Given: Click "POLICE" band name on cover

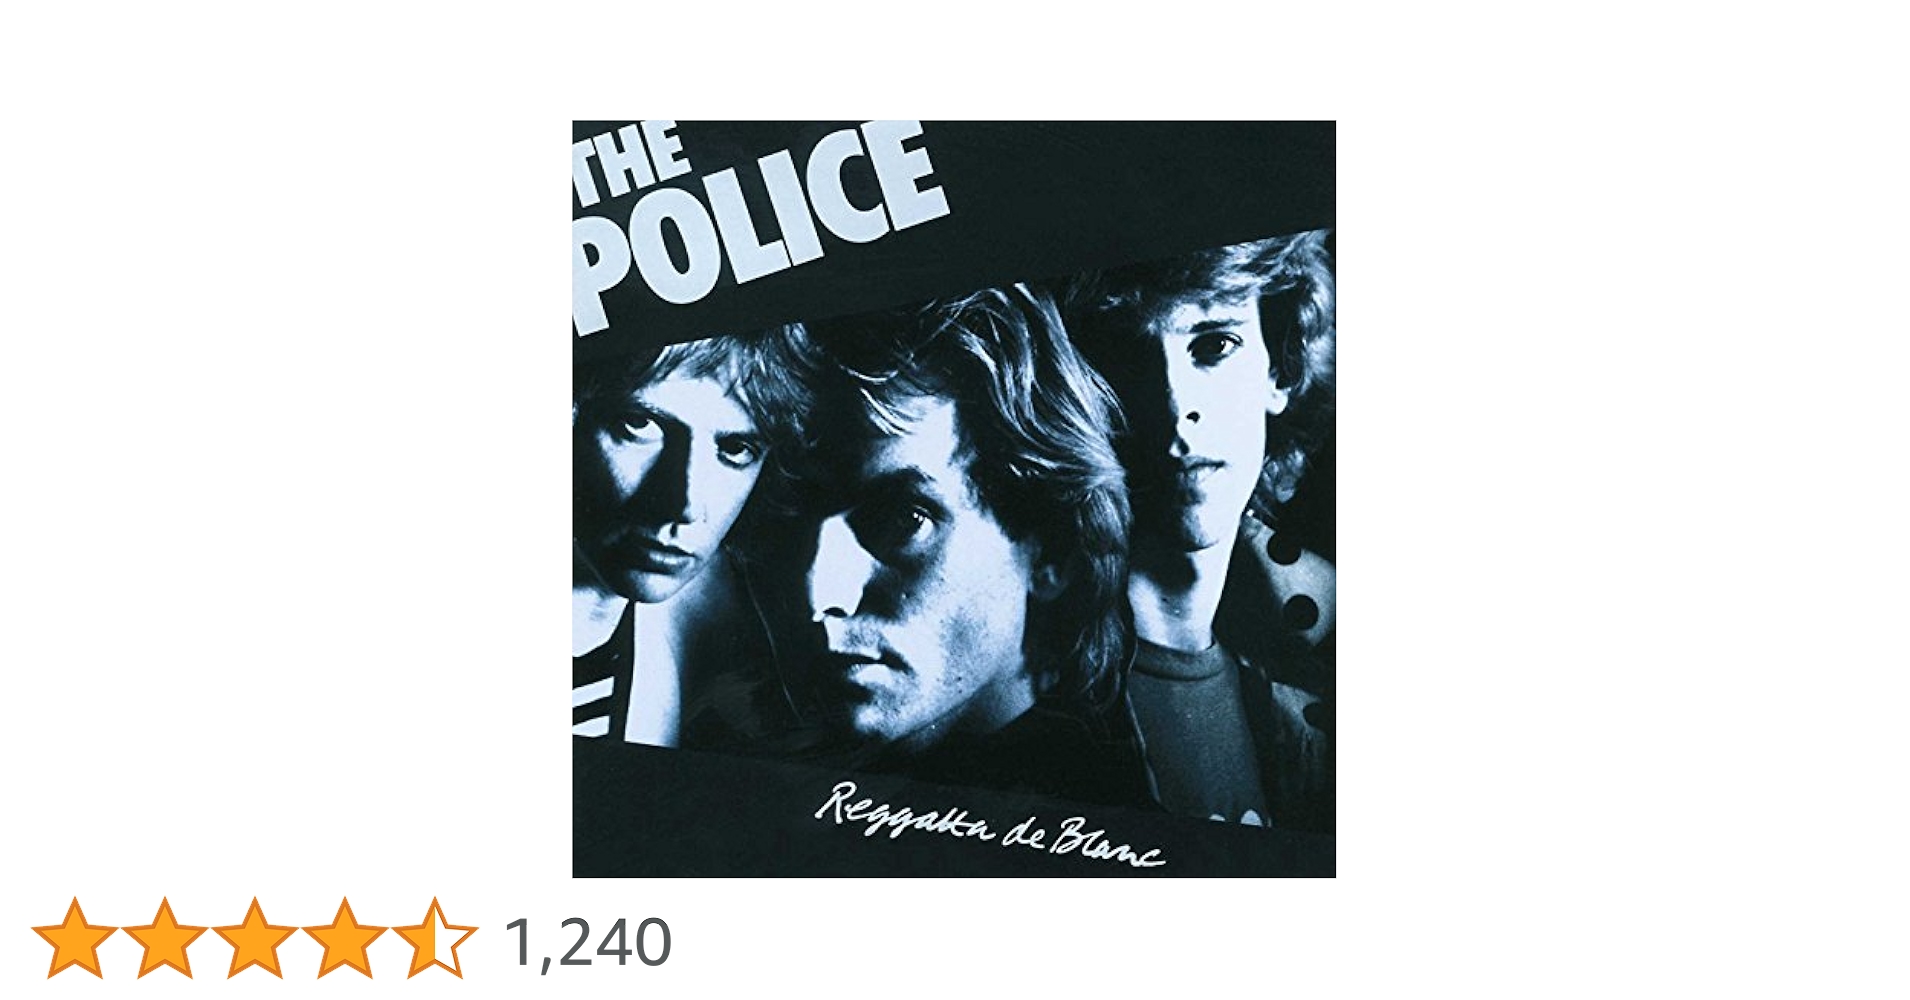Looking at the screenshot, I should pyautogui.click(x=760, y=230).
